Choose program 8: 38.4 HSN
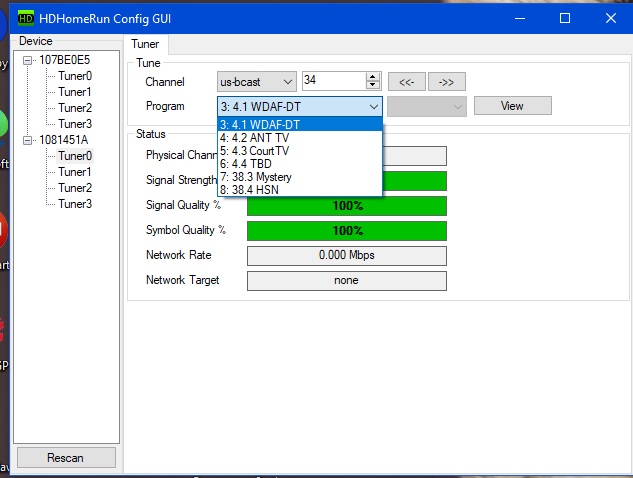633x478 pixels. tap(300, 190)
